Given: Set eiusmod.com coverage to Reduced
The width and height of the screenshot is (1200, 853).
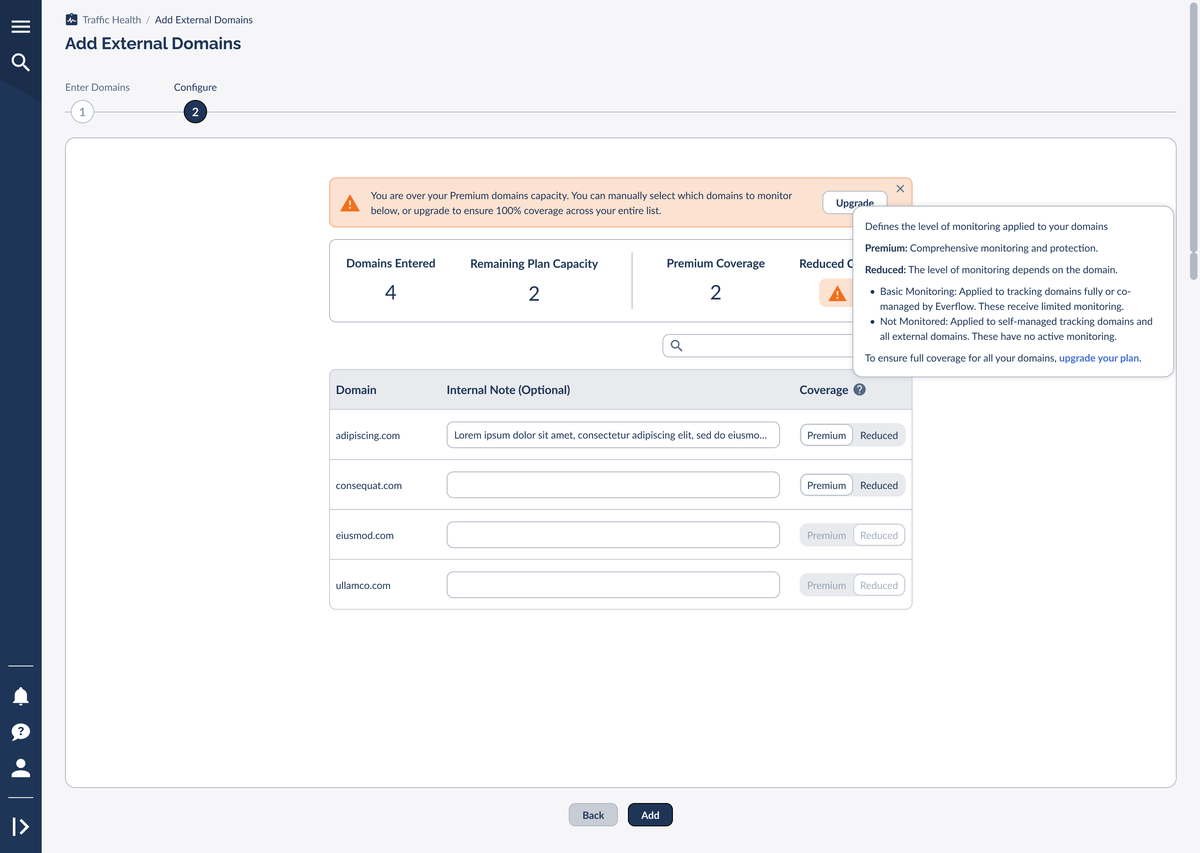Looking at the screenshot, I should 879,535.
